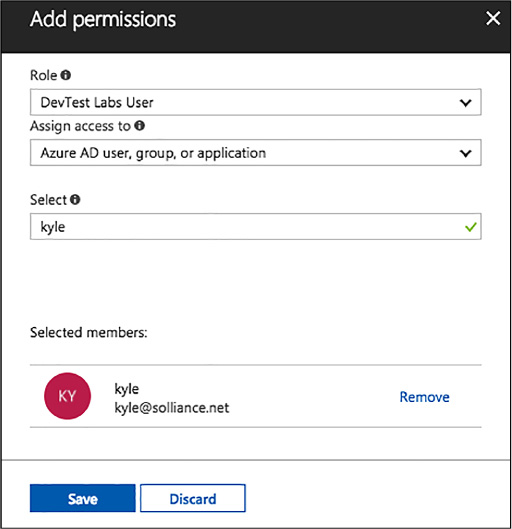Click the Add permissions title
Screen dimensions: 512x529
point(103,19)
